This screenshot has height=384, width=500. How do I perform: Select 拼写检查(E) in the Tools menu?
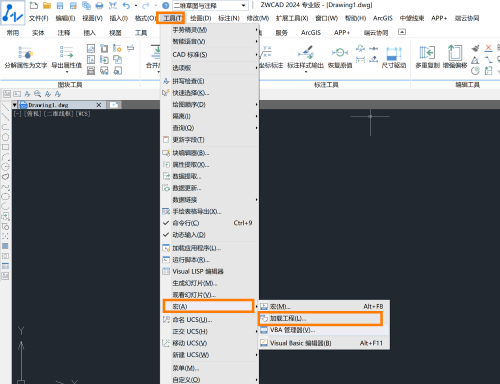pyautogui.click(x=210, y=81)
